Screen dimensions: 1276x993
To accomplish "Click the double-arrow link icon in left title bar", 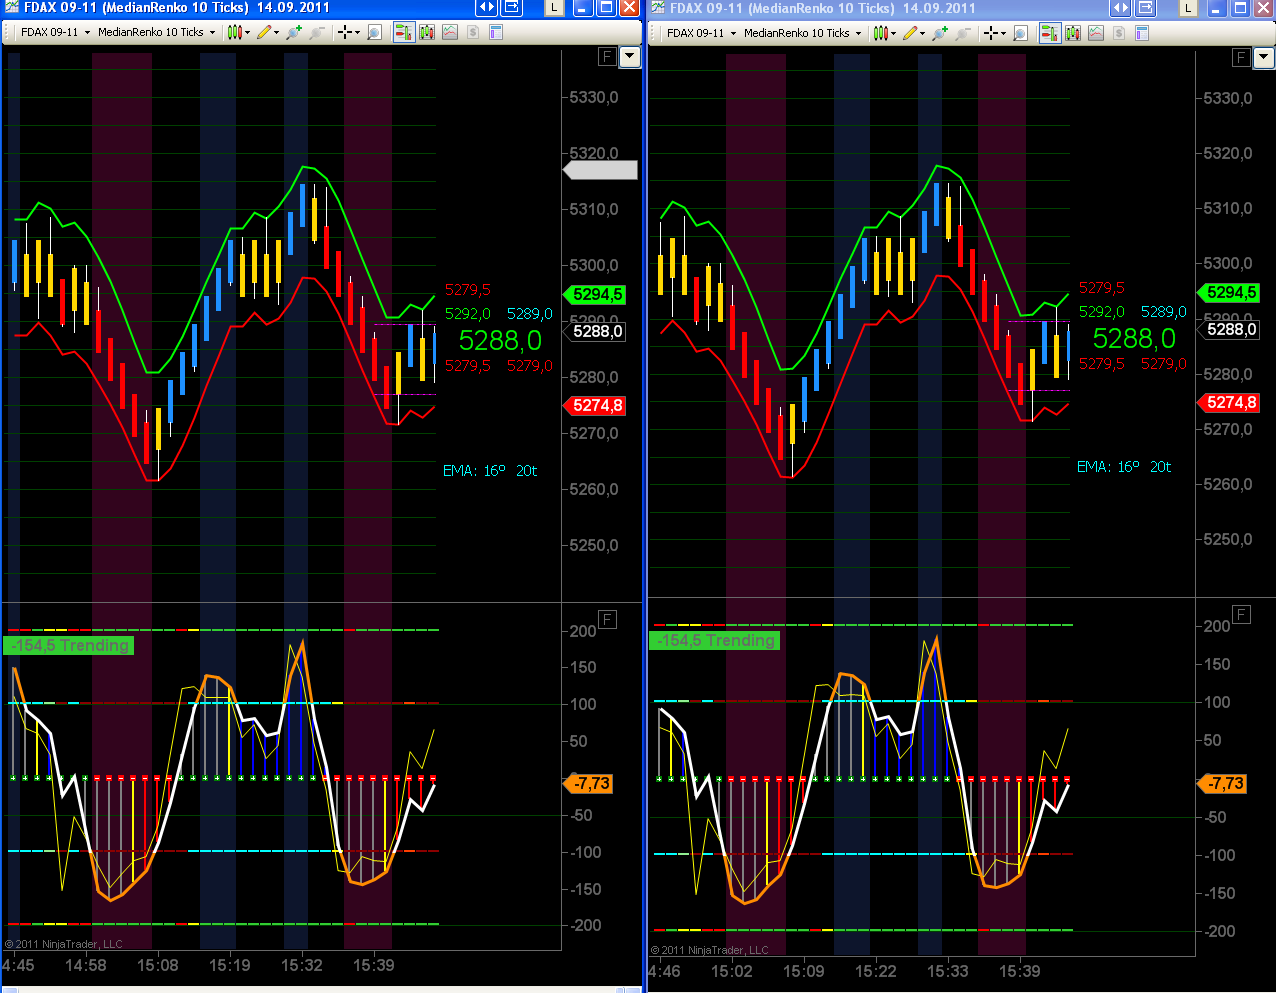I will (486, 8).
